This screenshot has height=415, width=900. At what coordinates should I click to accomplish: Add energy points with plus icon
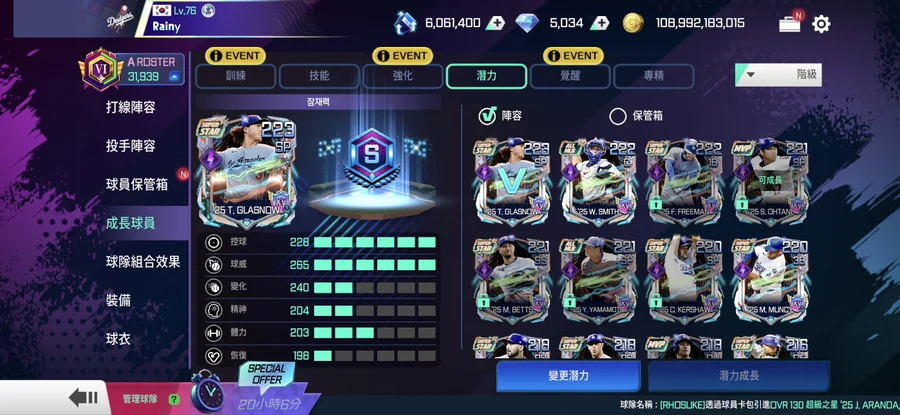coord(495,24)
